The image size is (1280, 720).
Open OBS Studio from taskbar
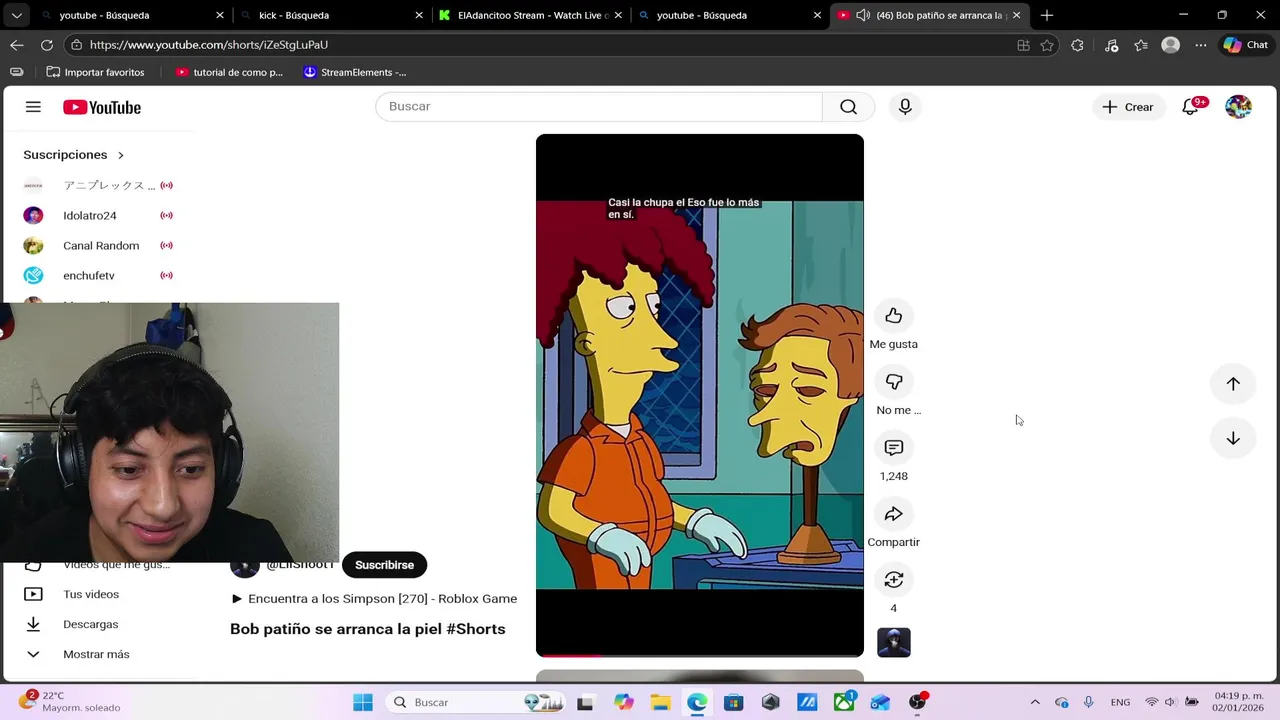click(918, 702)
